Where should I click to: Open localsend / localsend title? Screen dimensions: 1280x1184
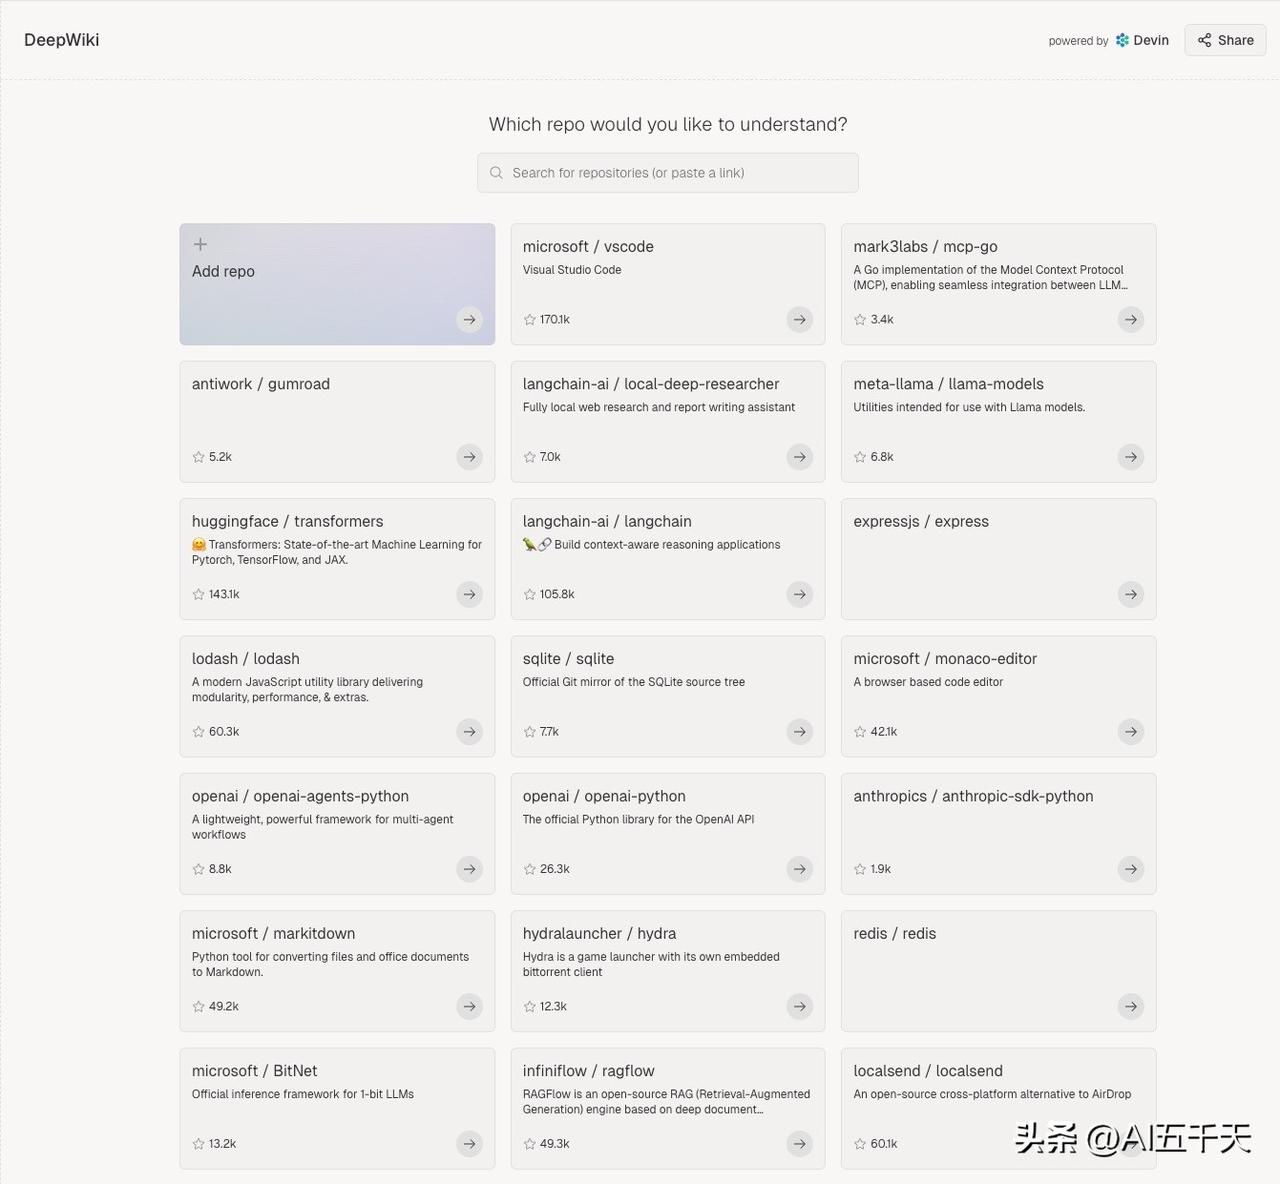[928, 1071]
